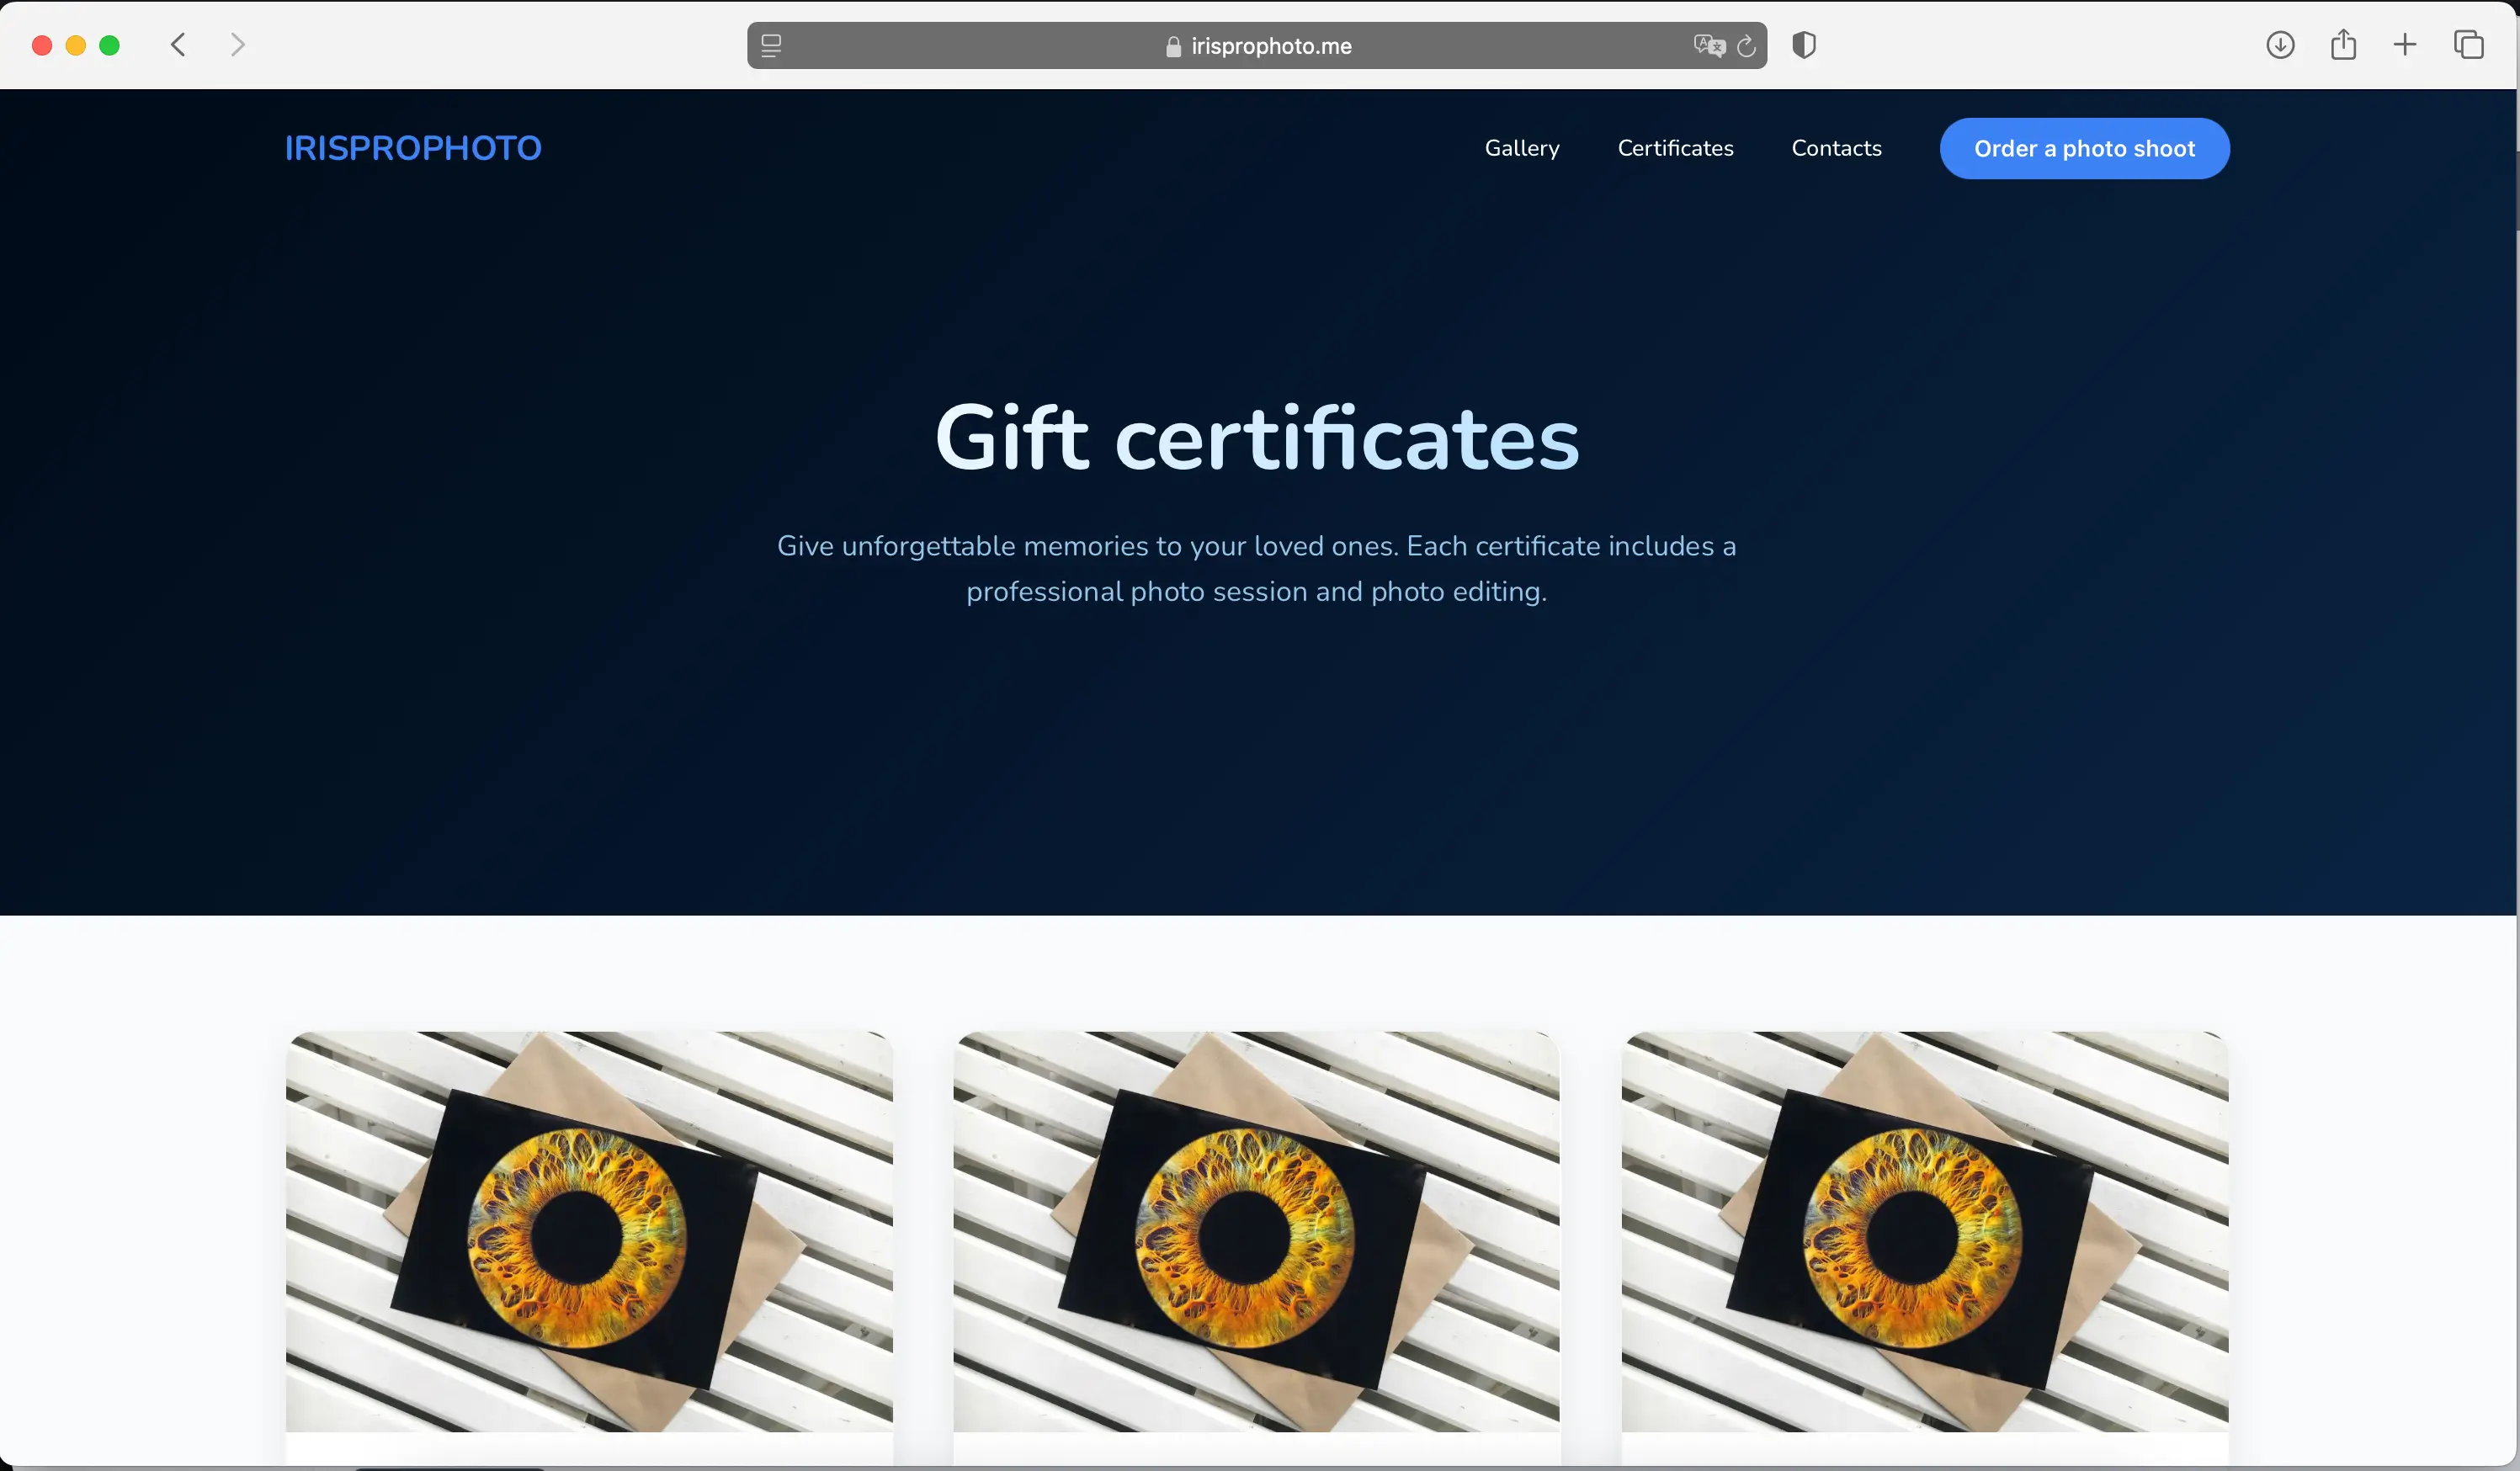Select the middle certificate iris thumbnail
The image size is (2520, 1471).
[x=1256, y=1232]
